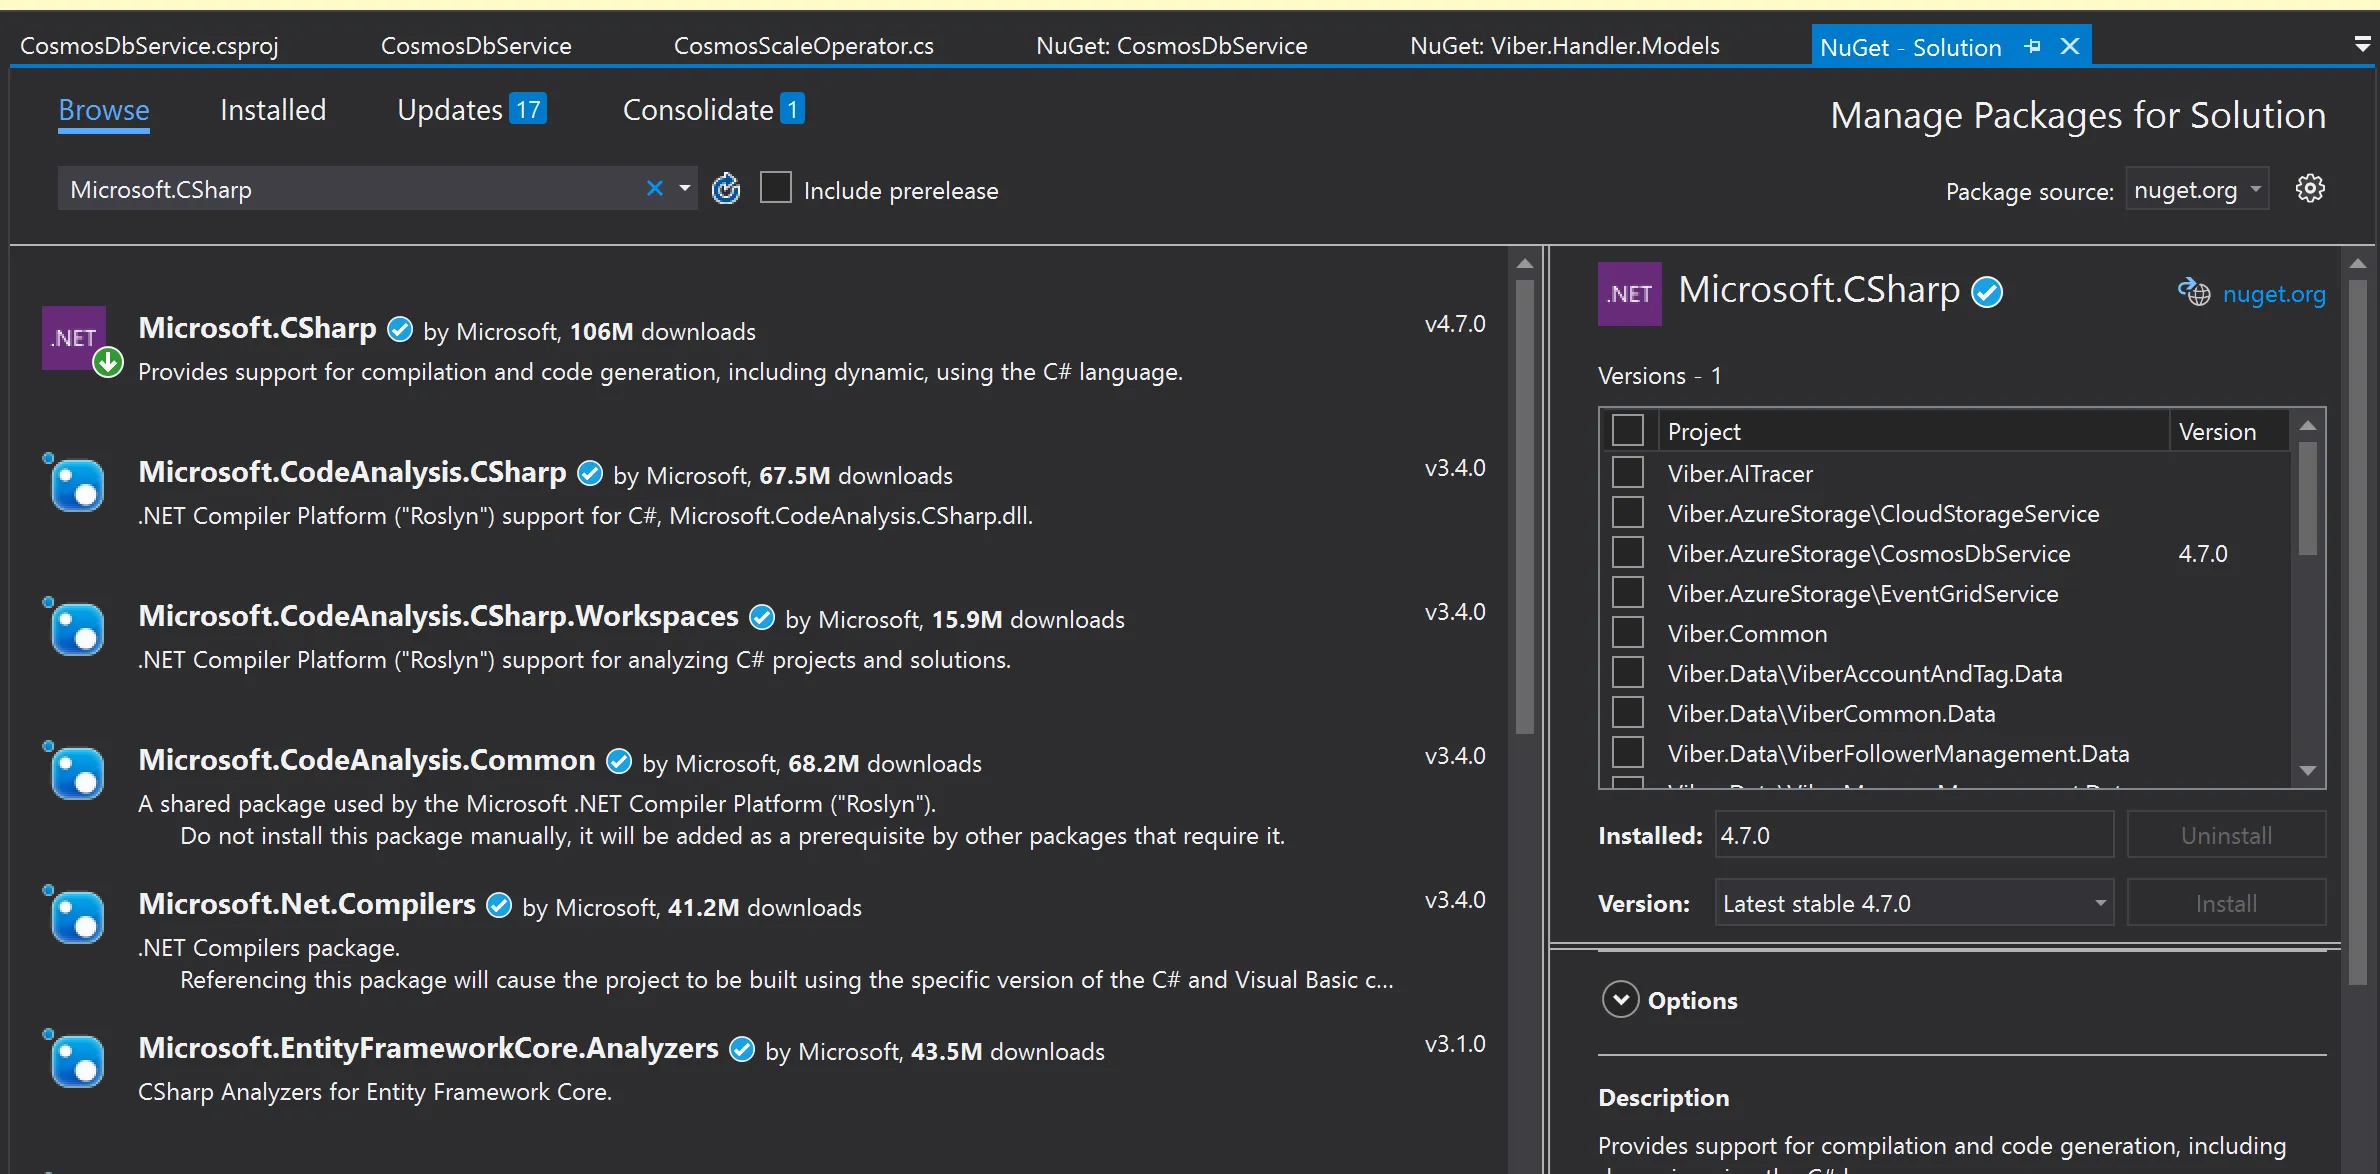The image size is (2380, 1174).
Task: Open the nuget.org link
Action: 2274,294
